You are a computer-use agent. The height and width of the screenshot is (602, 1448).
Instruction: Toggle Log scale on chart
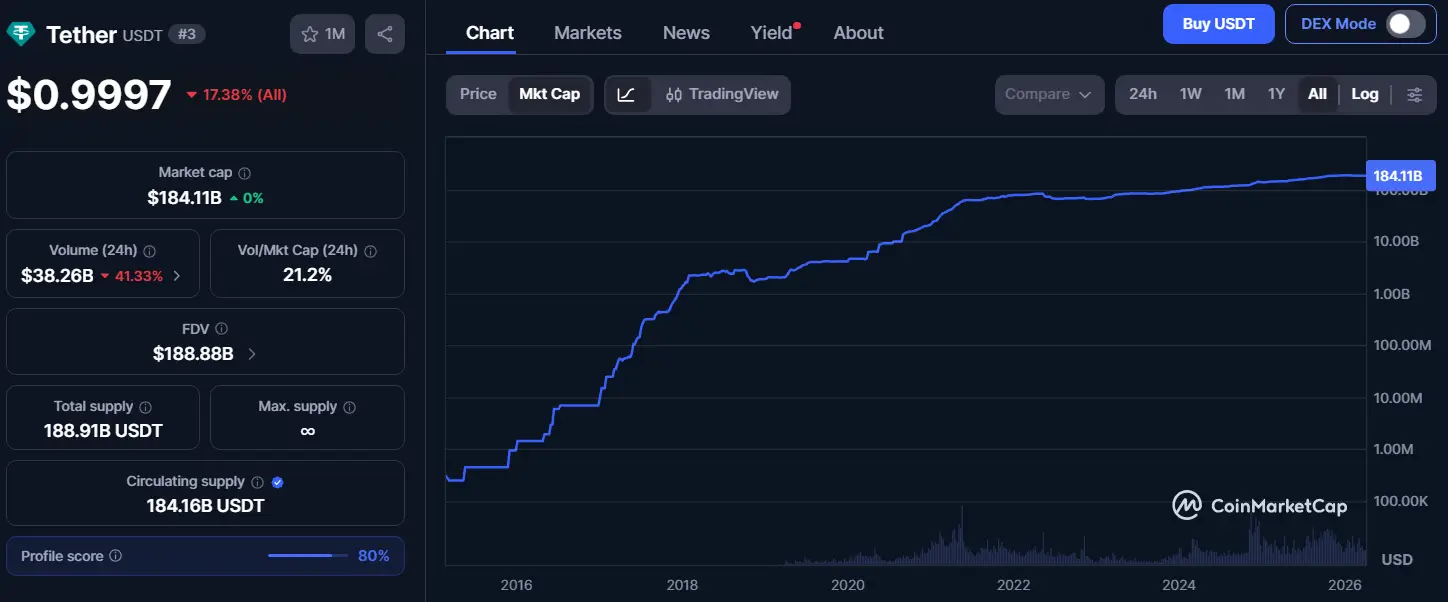pos(1365,94)
